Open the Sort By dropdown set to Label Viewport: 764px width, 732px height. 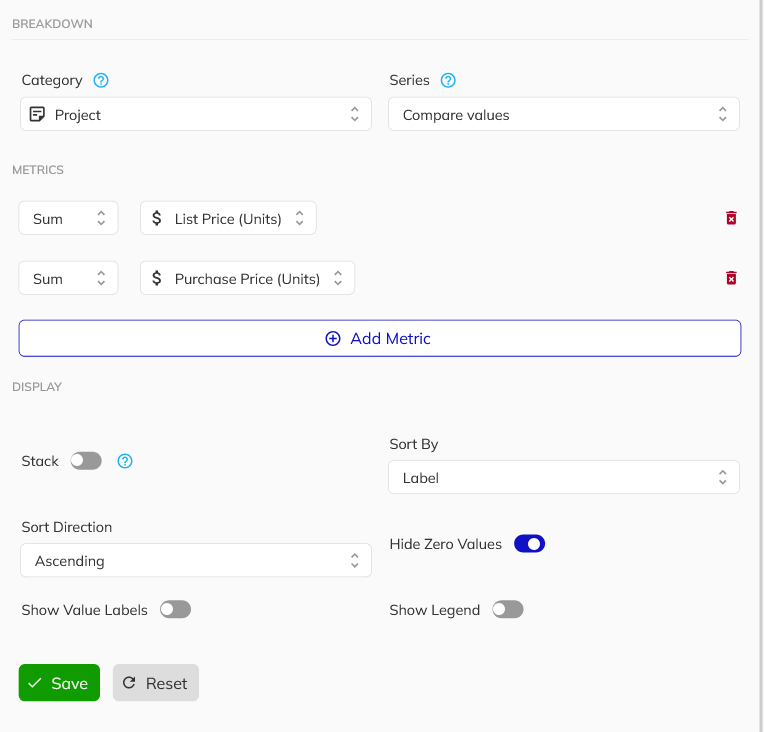(564, 477)
